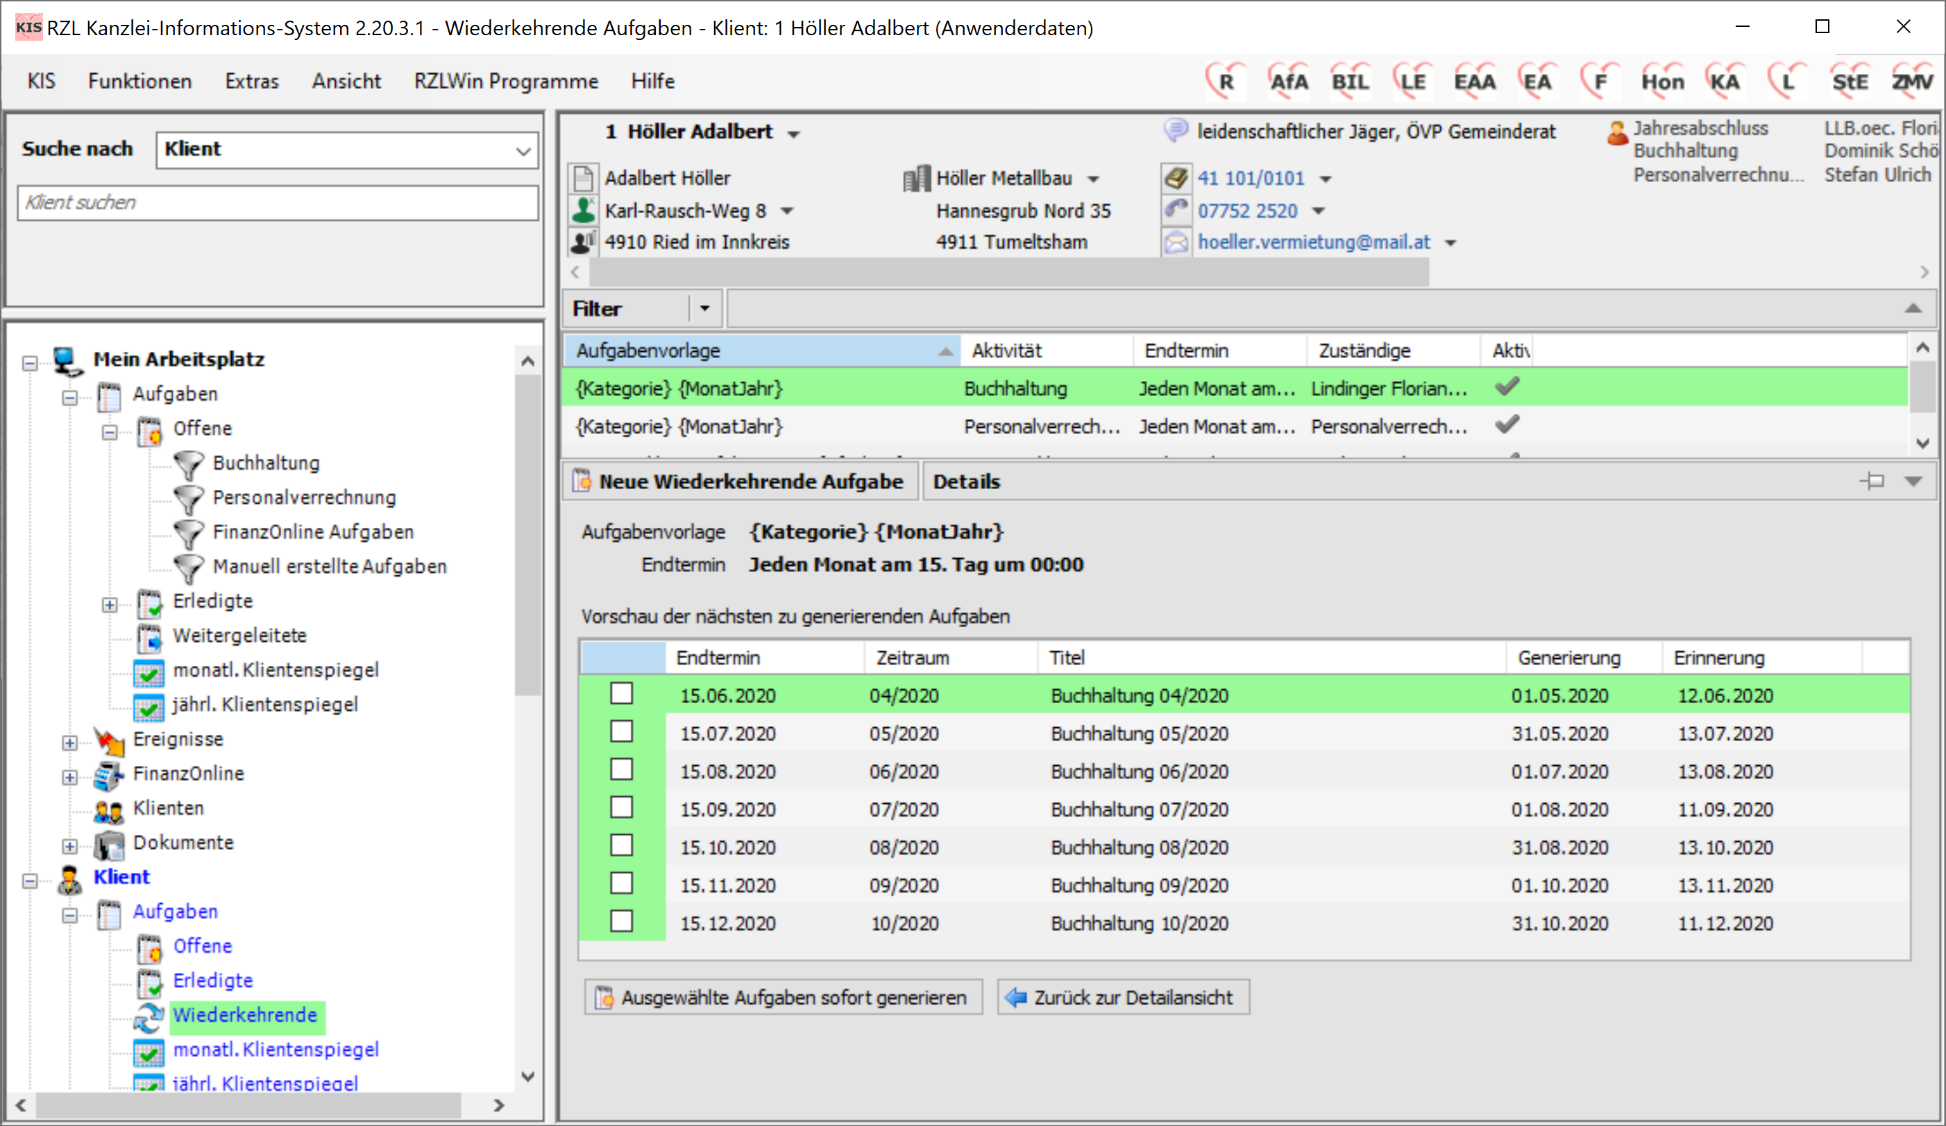Click Zurück zur Detailansicht button
This screenshot has width=1946, height=1126.
pyautogui.click(x=1123, y=997)
